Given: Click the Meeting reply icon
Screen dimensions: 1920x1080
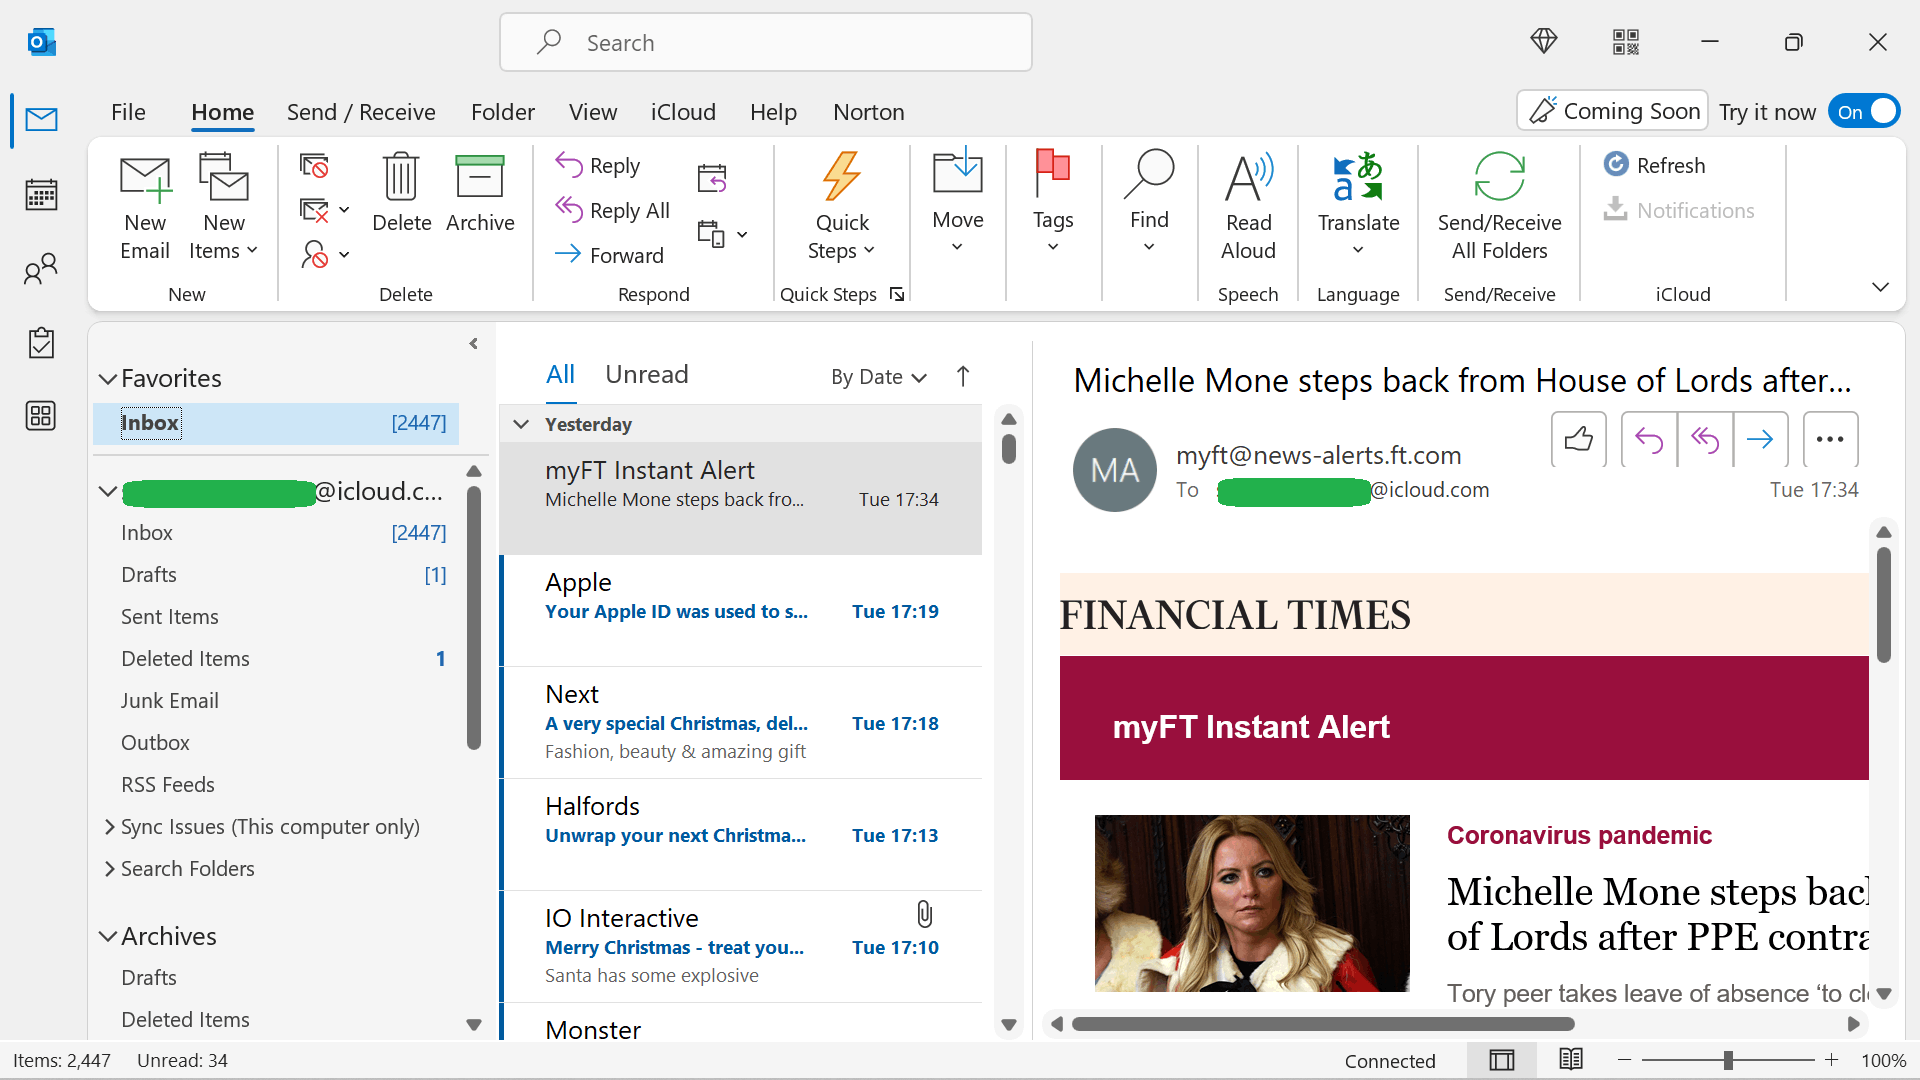Looking at the screenshot, I should point(712,178).
